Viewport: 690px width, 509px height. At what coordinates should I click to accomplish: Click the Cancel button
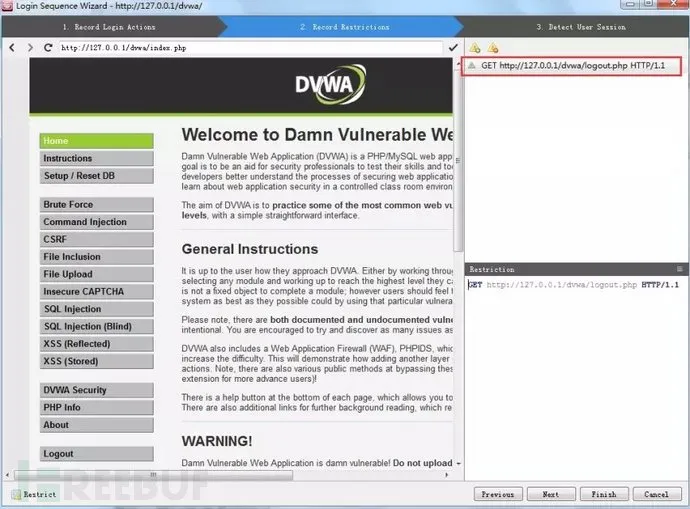(657, 494)
